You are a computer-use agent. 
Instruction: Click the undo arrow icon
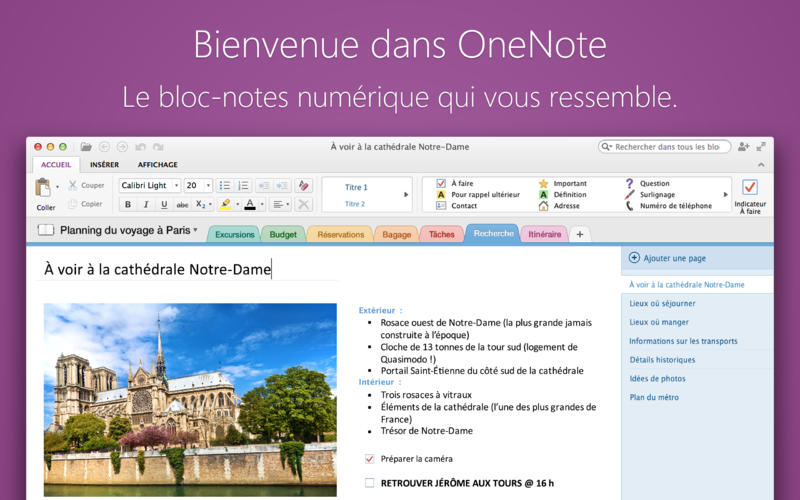140,147
